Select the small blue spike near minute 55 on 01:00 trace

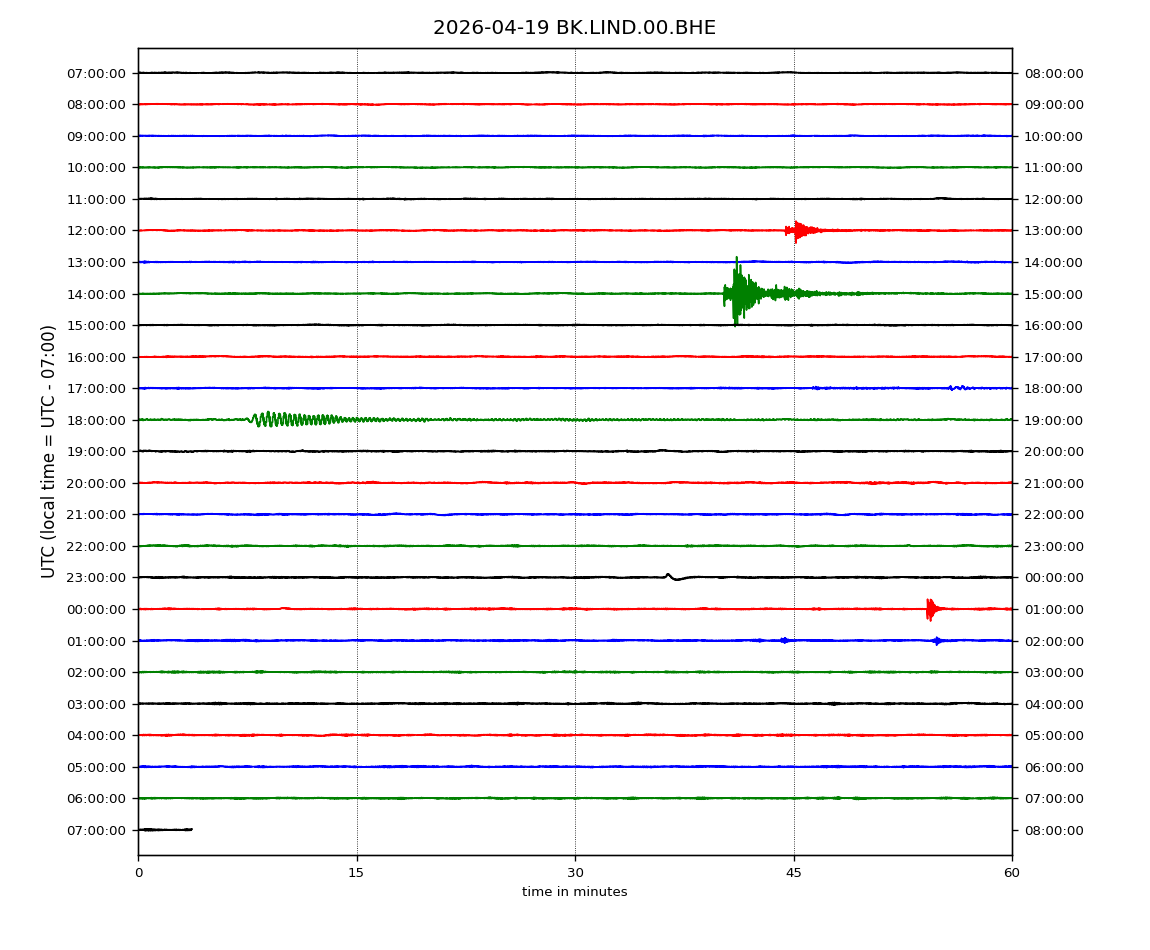pos(936,641)
